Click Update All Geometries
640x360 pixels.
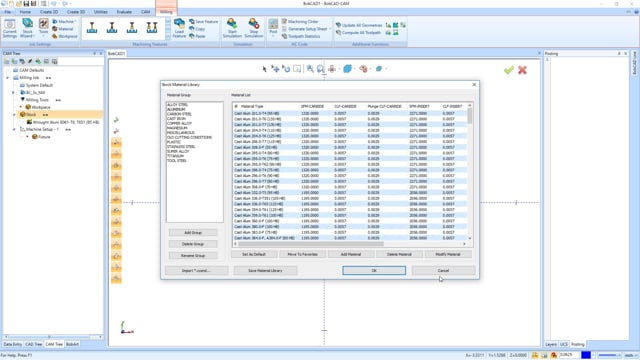[x=359, y=25]
